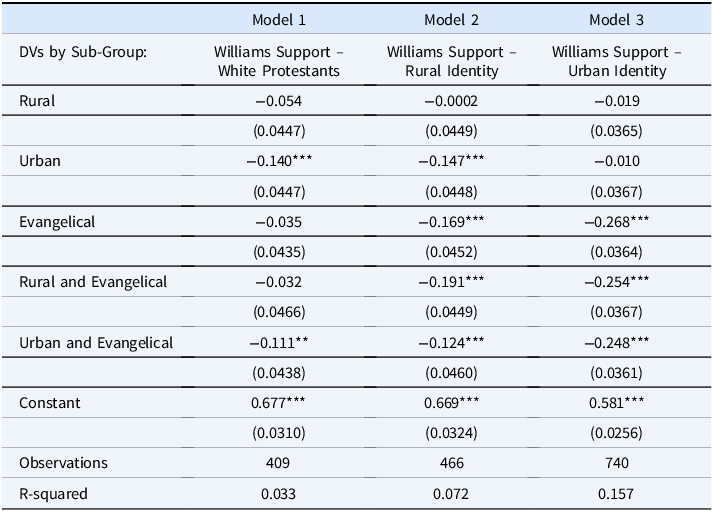713x511 pixels.
Task: Select the Model 2 column header
Action: 451,20
